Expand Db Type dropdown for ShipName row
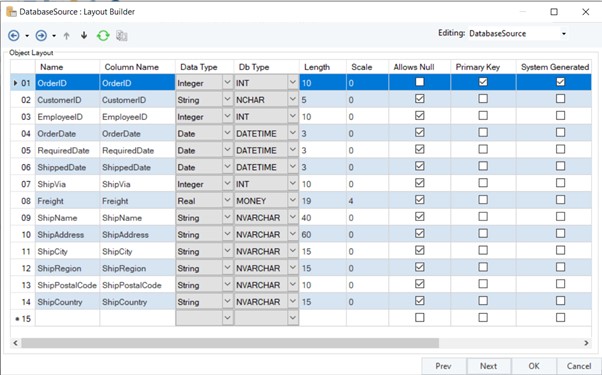This screenshot has height=375, width=602. 293,217
